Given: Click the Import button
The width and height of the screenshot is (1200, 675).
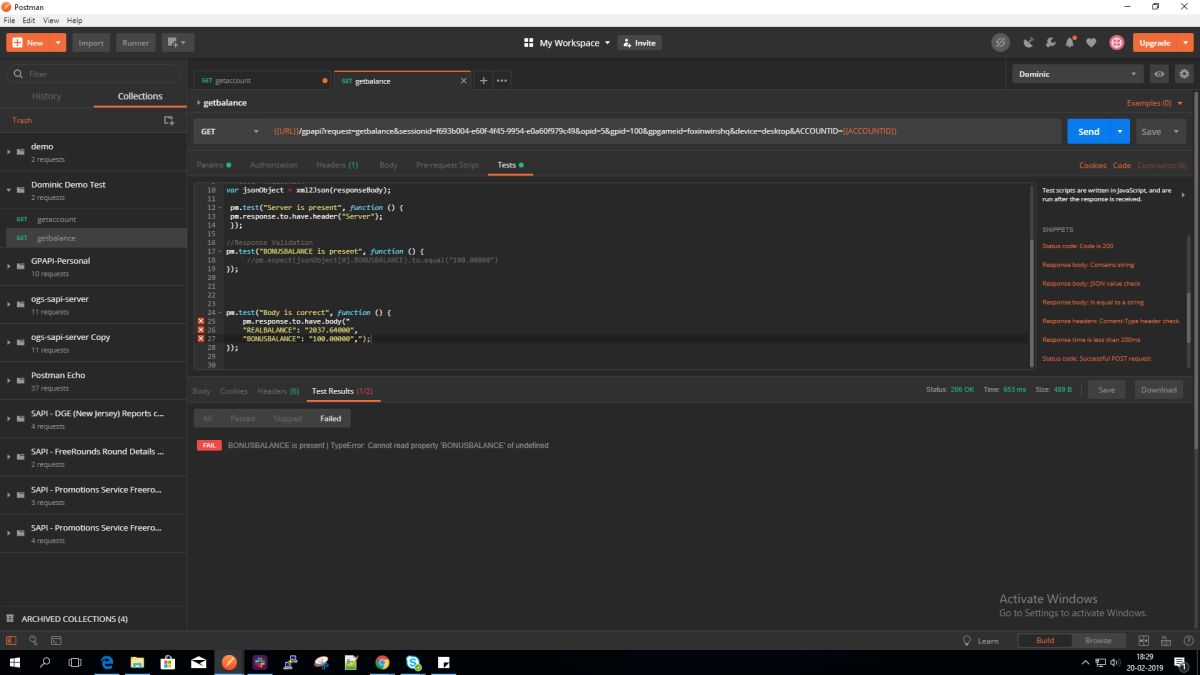Looking at the screenshot, I should click(91, 43).
